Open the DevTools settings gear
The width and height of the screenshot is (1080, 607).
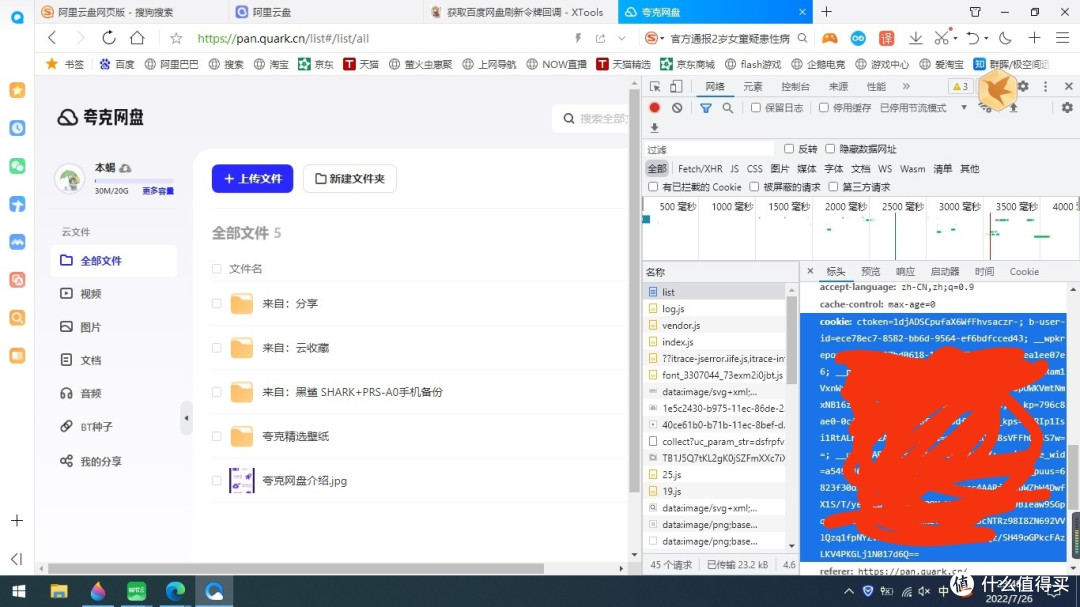1023,86
